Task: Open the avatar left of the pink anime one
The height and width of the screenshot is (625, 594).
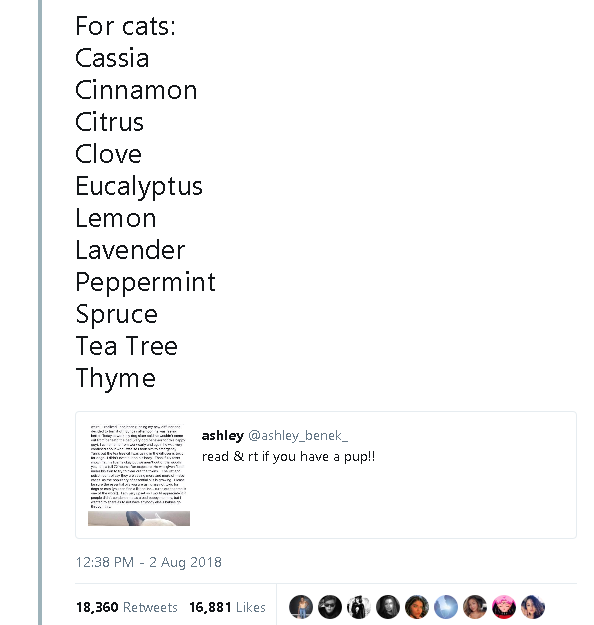Action: pyautogui.click(x=475, y=607)
